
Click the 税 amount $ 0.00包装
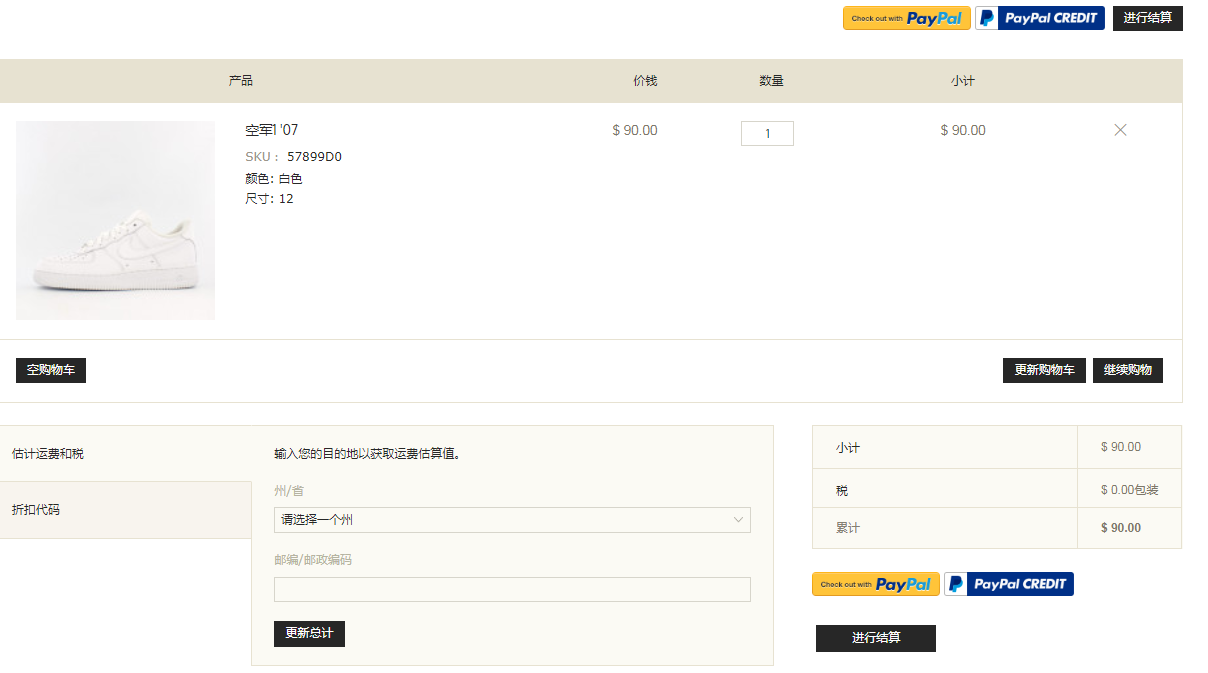coord(1130,490)
